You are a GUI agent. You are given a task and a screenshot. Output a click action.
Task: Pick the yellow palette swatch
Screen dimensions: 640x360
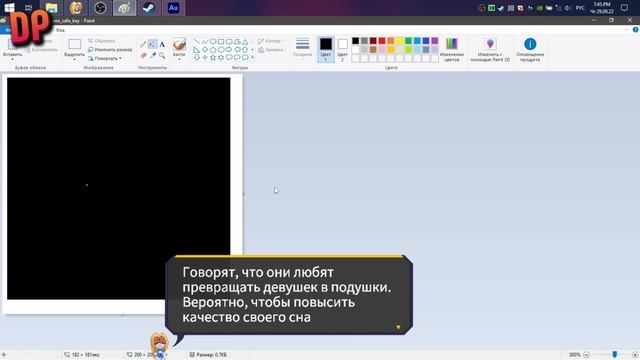click(x=400, y=40)
